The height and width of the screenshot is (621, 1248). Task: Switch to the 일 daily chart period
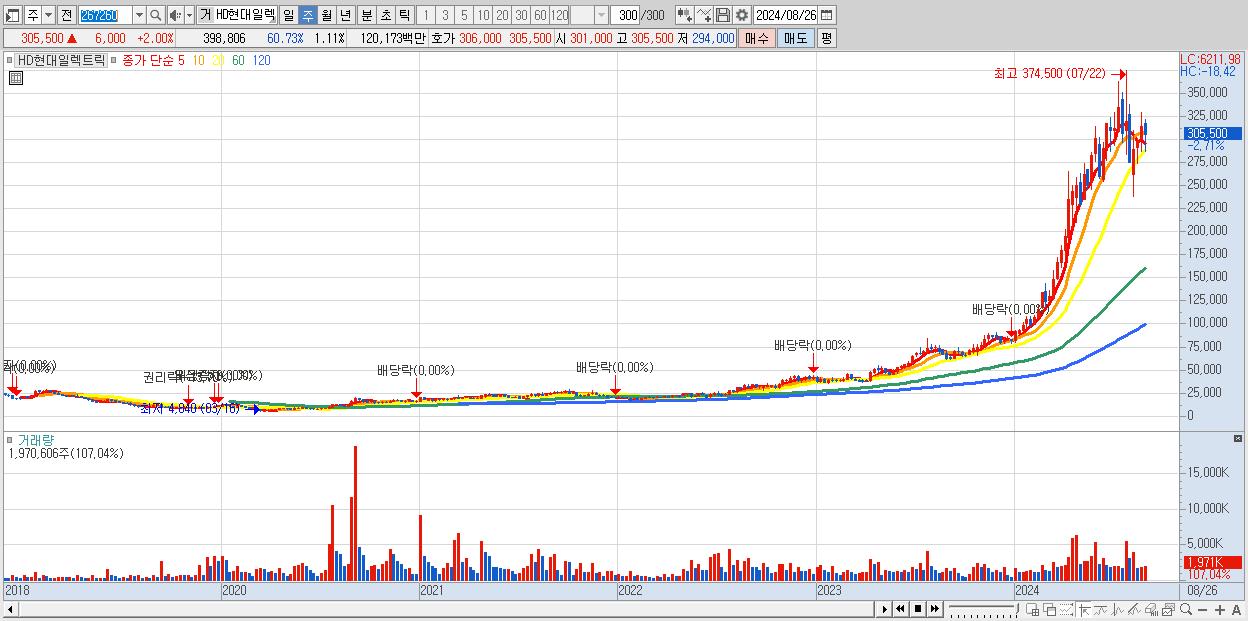[x=288, y=15]
